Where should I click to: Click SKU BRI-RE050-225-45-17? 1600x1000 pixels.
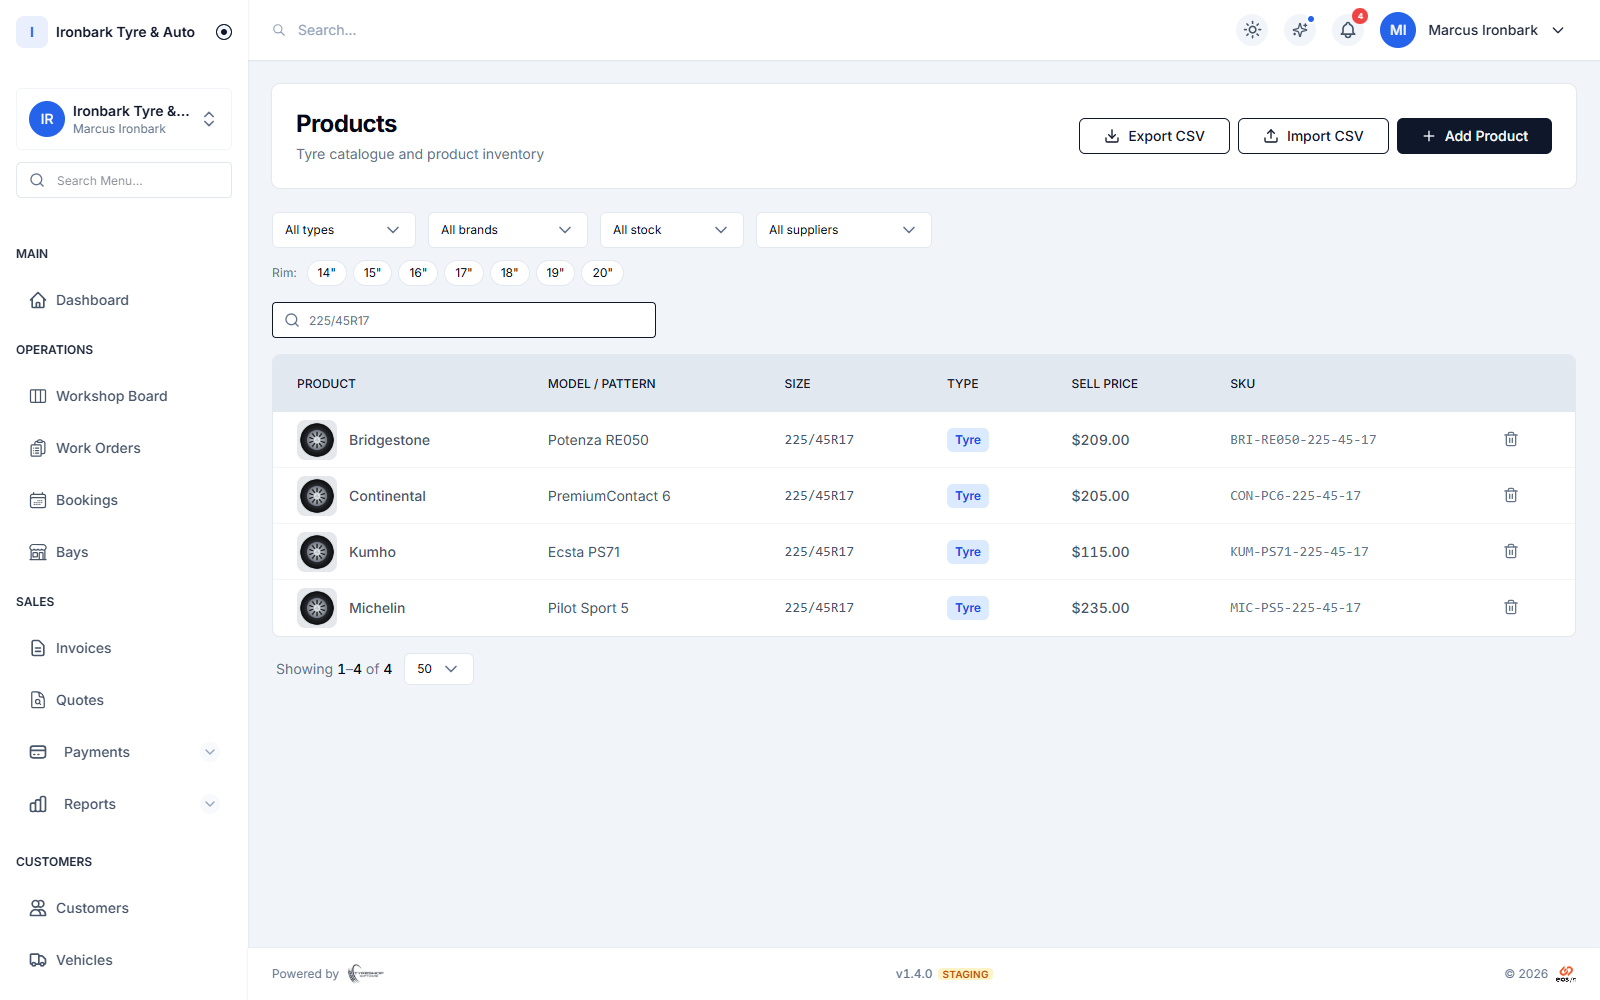1303,440
